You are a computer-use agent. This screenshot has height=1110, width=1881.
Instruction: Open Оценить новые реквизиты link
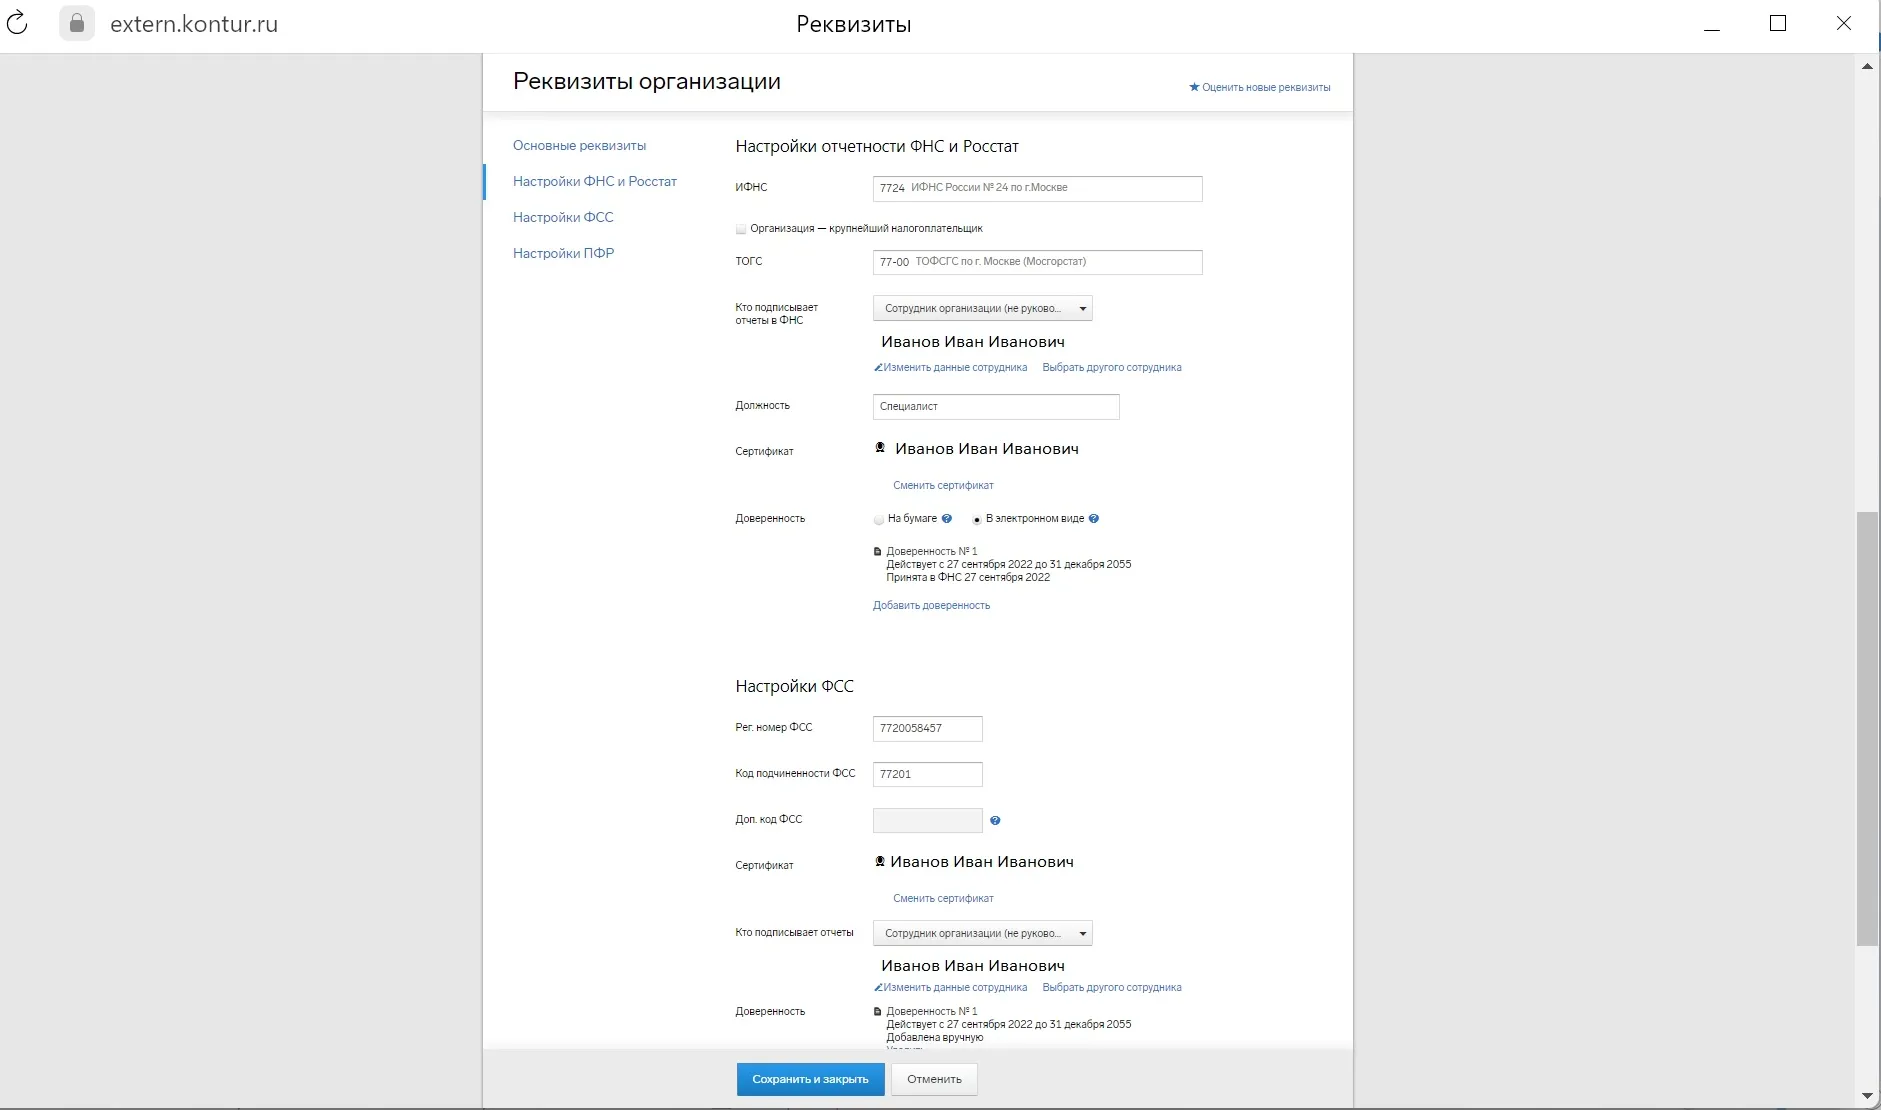click(1266, 87)
